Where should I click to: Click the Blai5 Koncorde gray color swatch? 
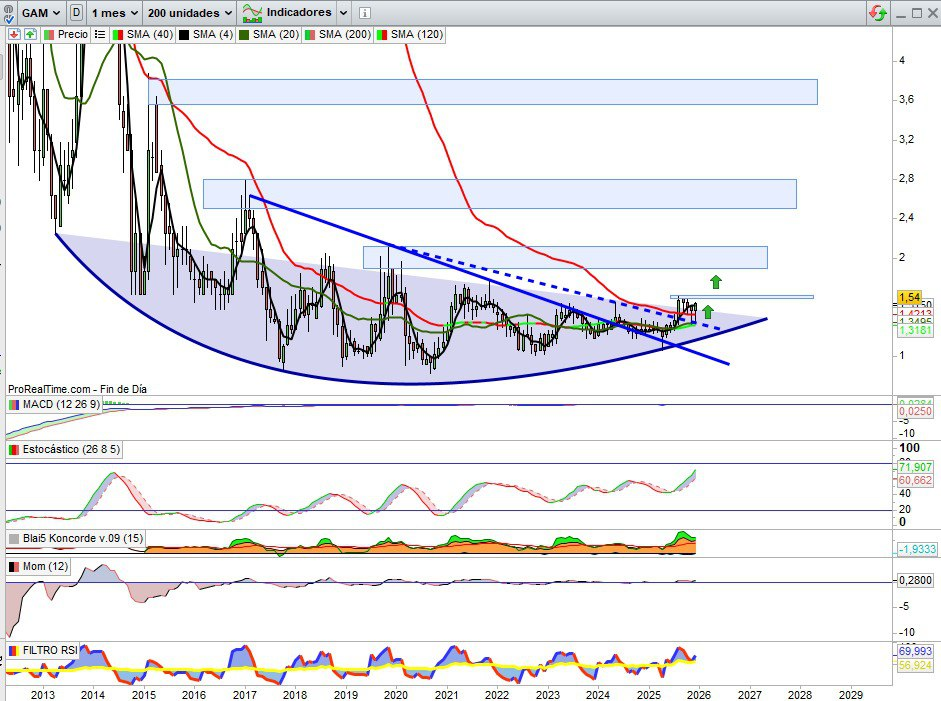click(x=14, y=539)
